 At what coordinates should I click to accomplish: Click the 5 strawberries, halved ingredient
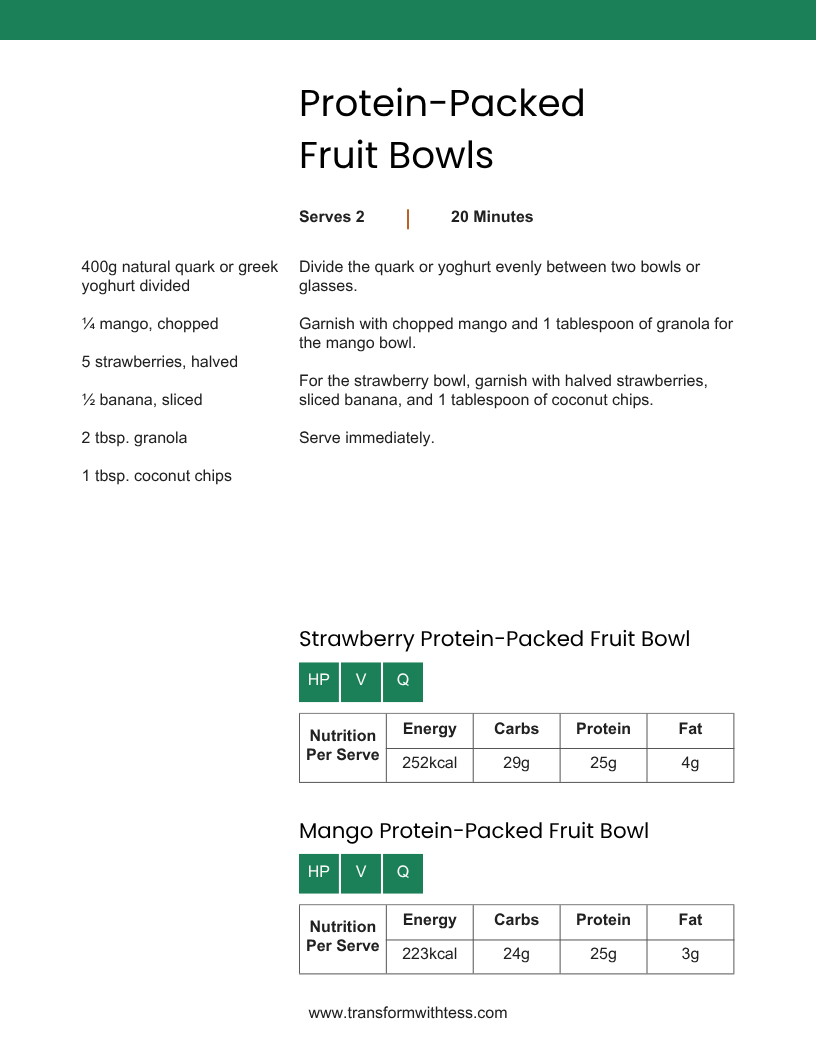coord(160,362)
